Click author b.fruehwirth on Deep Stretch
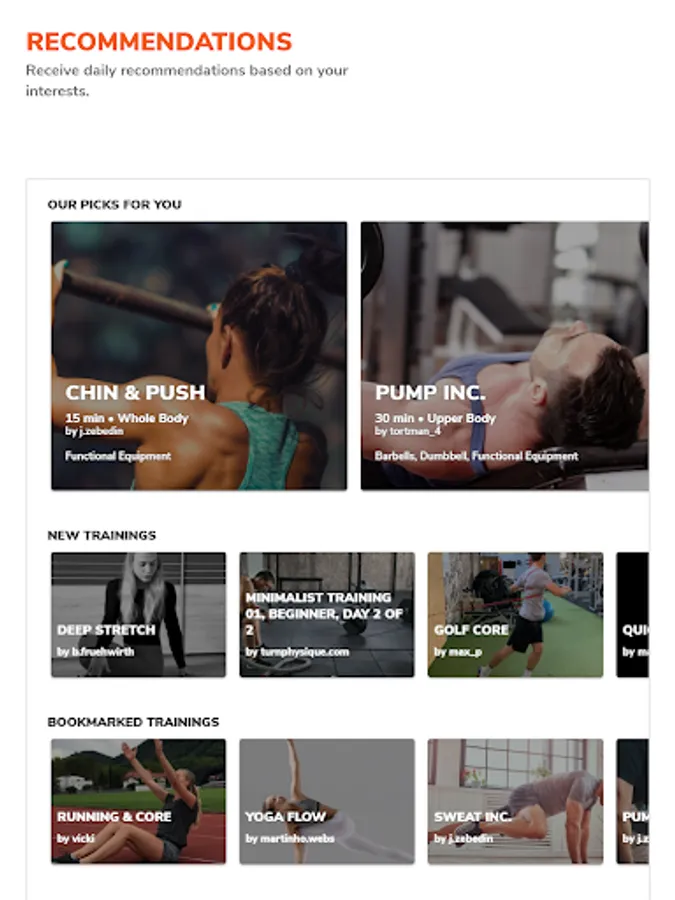This screenshot has height=900, width=675. tap(95, 652)
